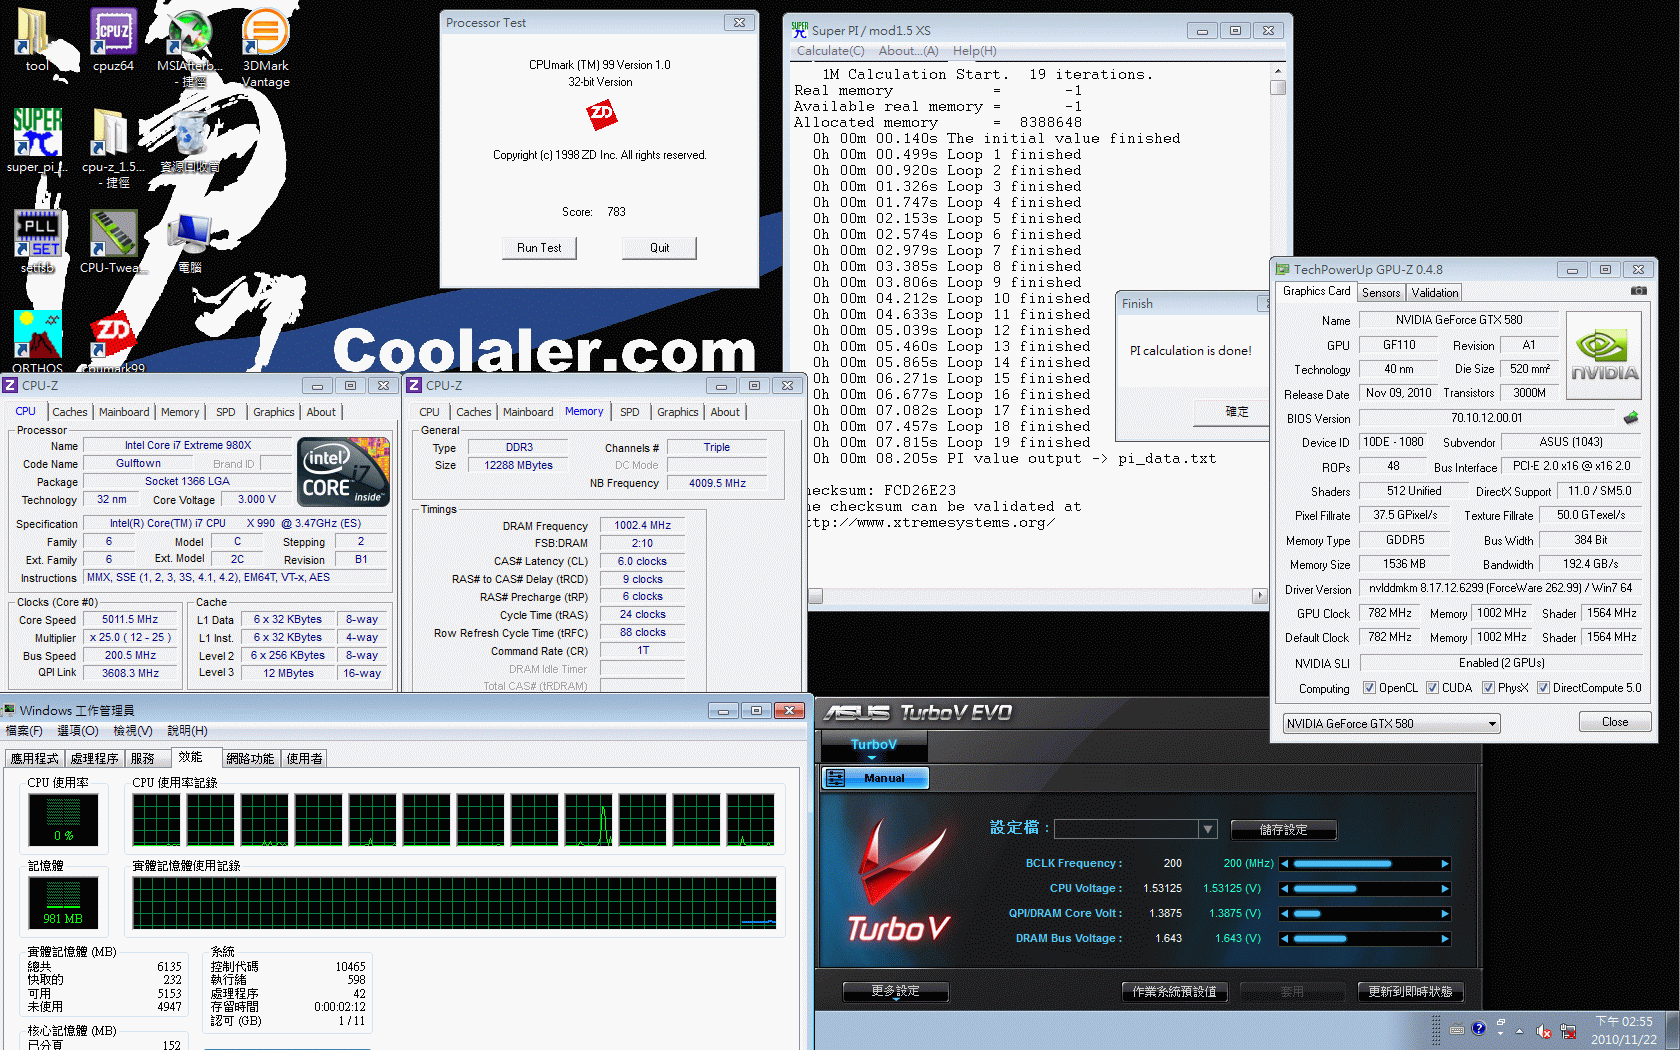Click the 儲存設定 save profile button
This screenshot has width=1680, height=1050.
1283,830
